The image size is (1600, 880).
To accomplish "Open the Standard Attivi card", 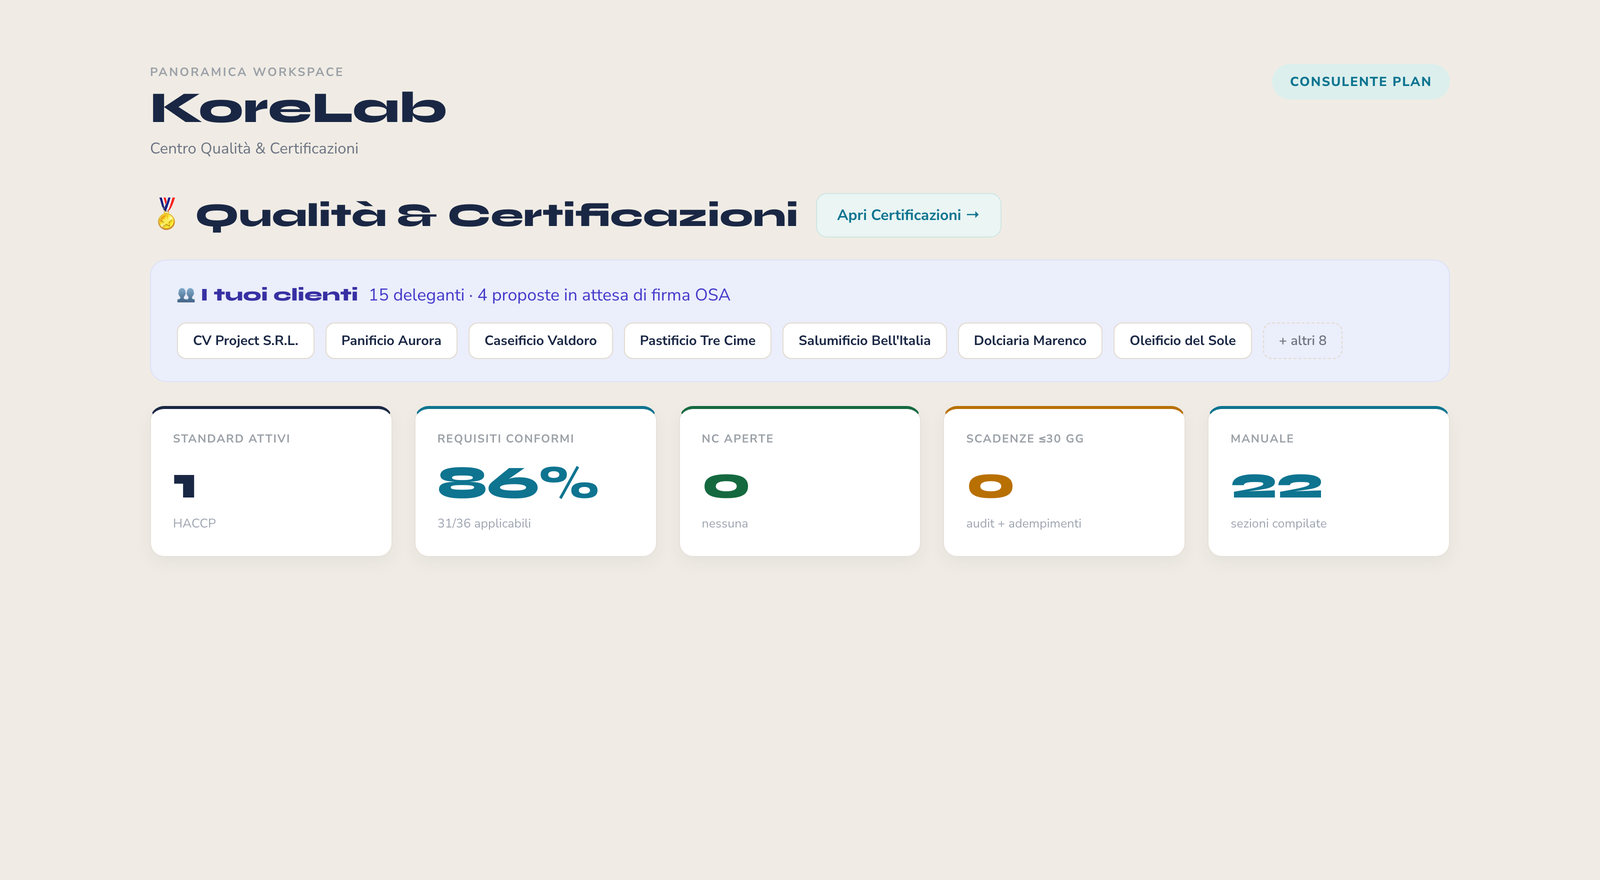I will pyautogui.click(x=271, y=481).
